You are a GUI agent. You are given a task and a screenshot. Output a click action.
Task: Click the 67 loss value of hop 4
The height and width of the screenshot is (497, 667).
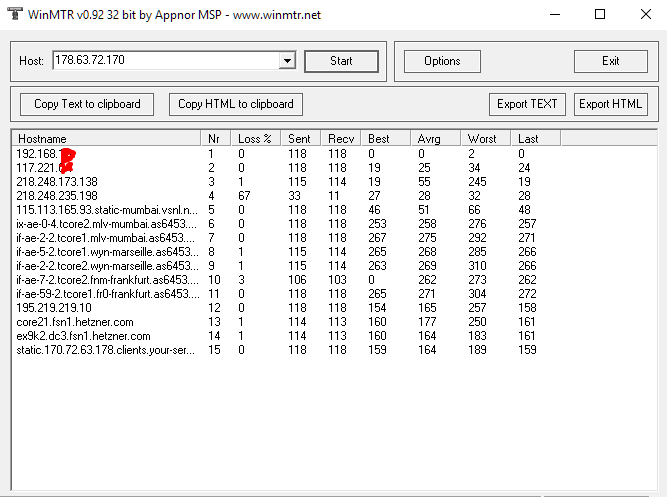click(244, 196)
